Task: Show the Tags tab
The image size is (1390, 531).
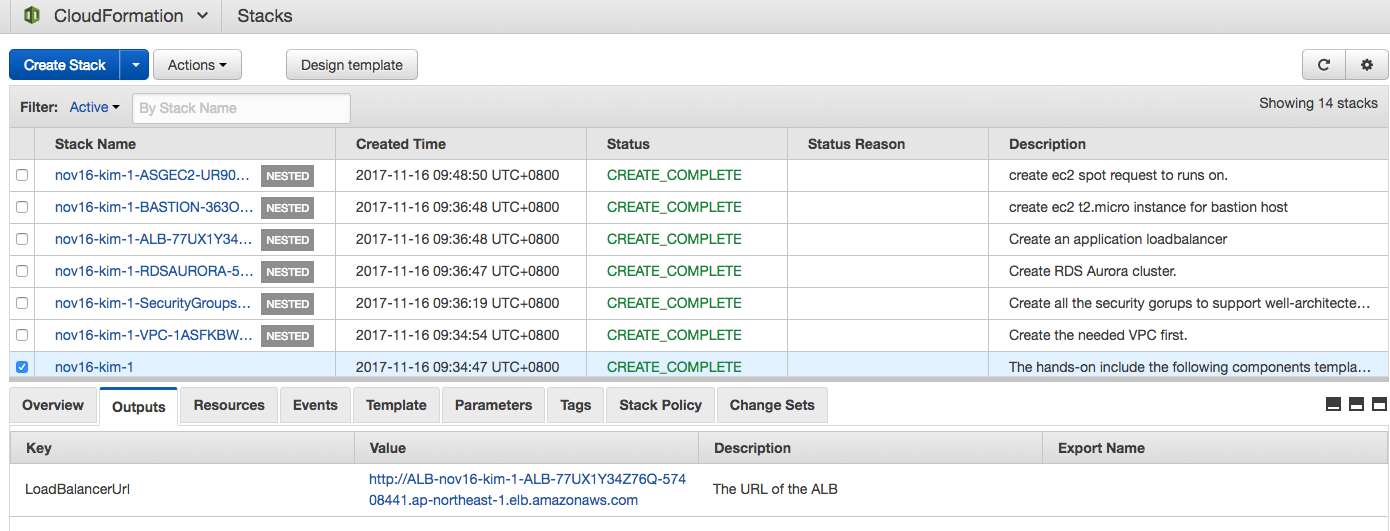Action: (576, 405)
